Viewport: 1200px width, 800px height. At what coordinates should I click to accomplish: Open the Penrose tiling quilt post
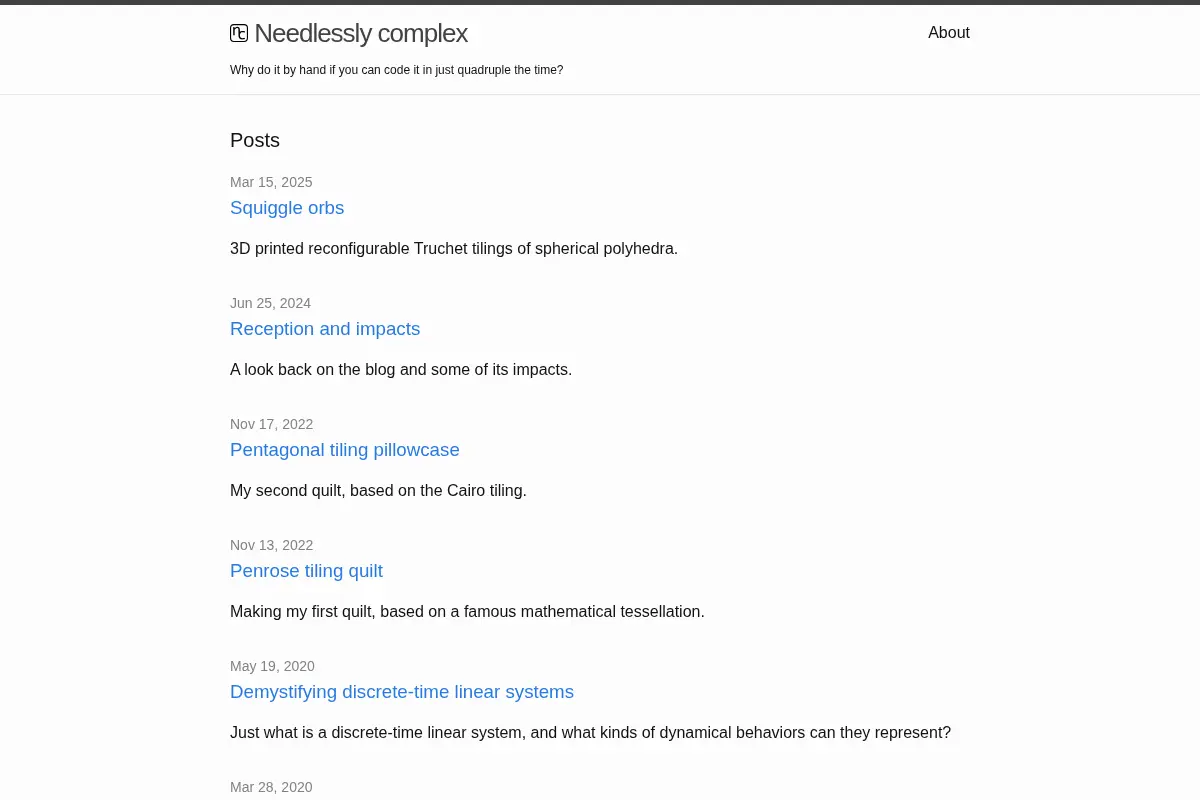pyautogui.click(x=306, y=571)
